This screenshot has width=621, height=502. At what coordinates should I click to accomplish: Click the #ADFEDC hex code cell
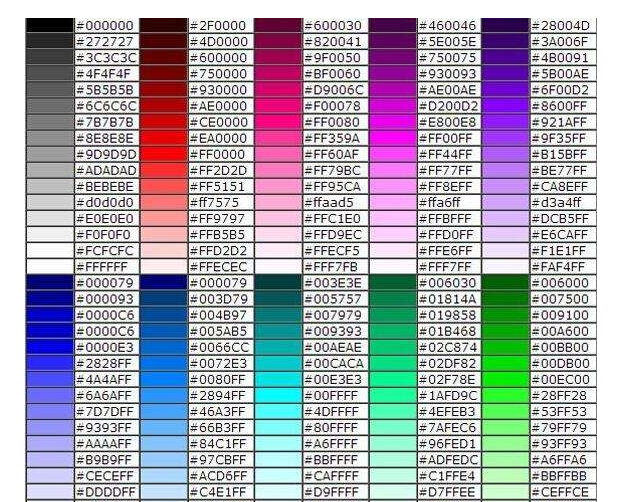tap(449, 460)
